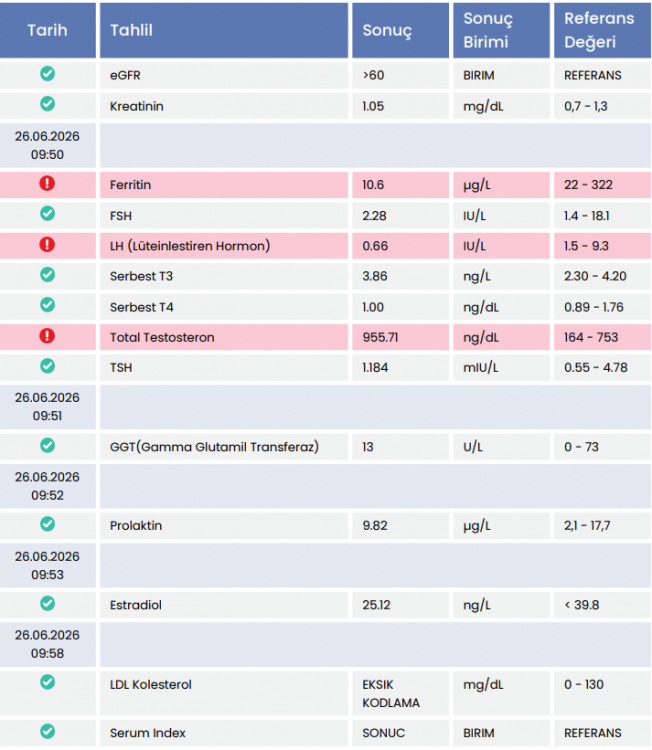The height and width of the screenshot is (750, 652).
Task: Click the Tahlil column header
Action: pos(224,30)
